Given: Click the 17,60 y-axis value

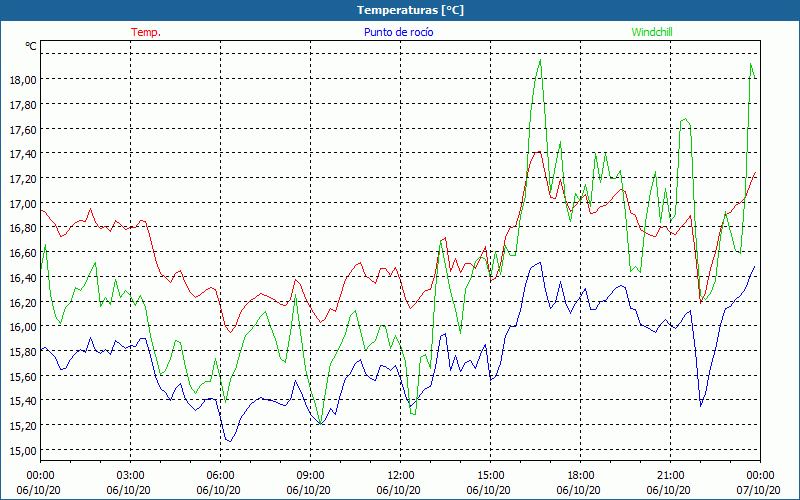Looking at the screenshot, I should pos(23,130).
